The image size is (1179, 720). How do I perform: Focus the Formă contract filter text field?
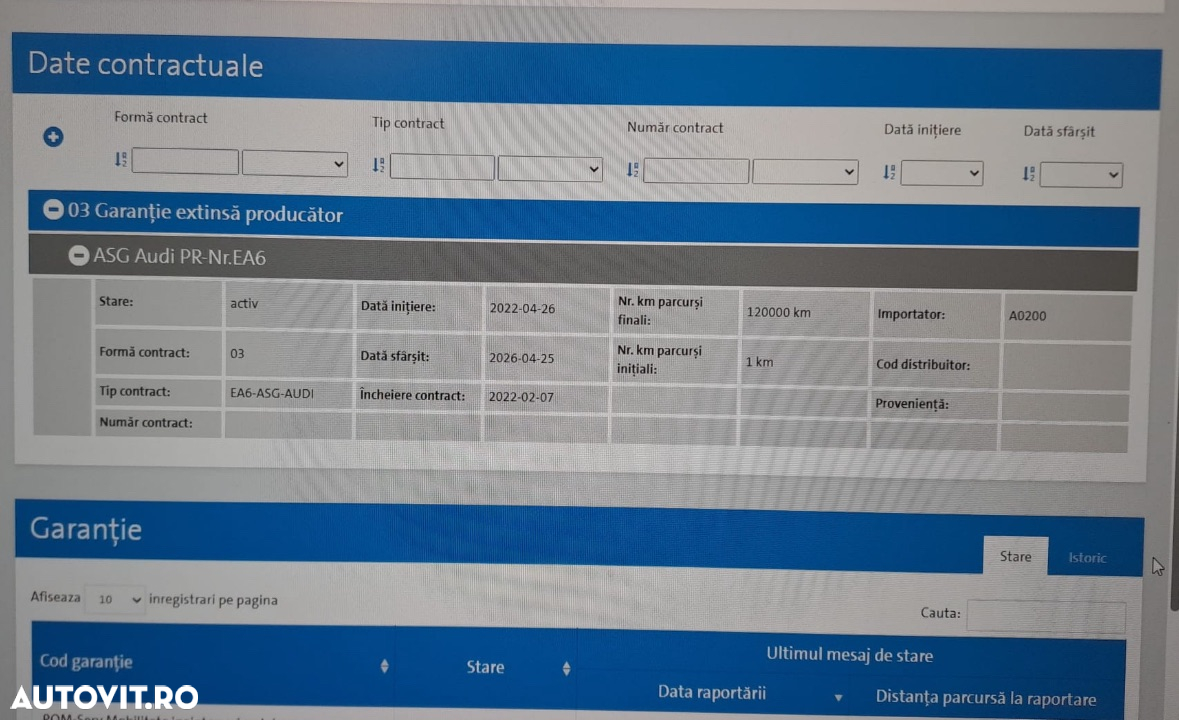[x=185, y=162]
